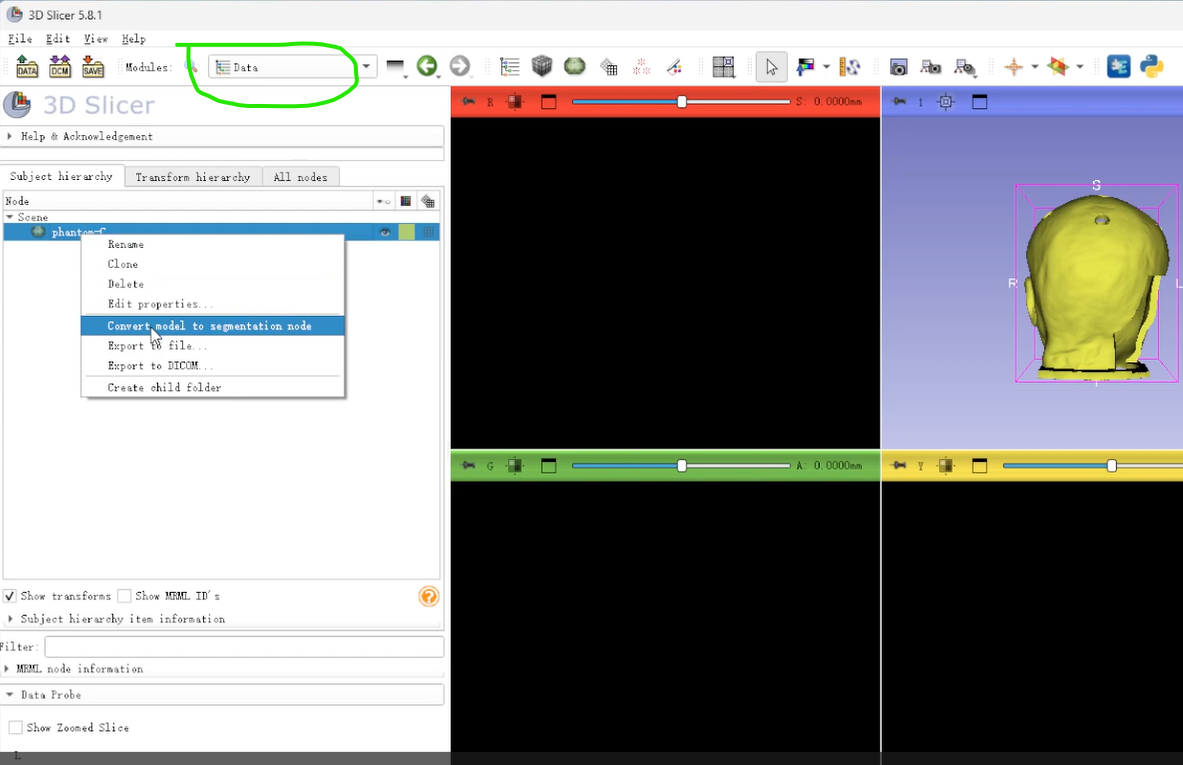Click the restore scene view icon
This screenshot has height=765, width=1183.
[964, 68]
